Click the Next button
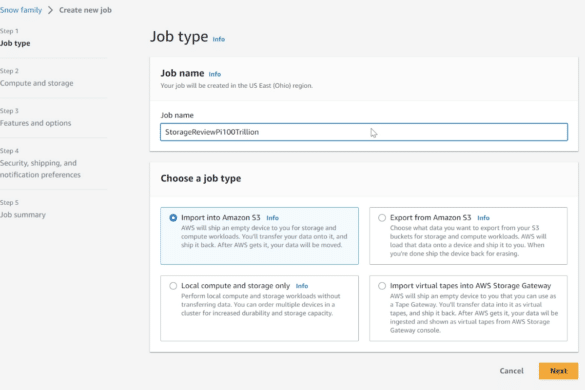This screenshot has width=585, height=390. tap(558, 371)
